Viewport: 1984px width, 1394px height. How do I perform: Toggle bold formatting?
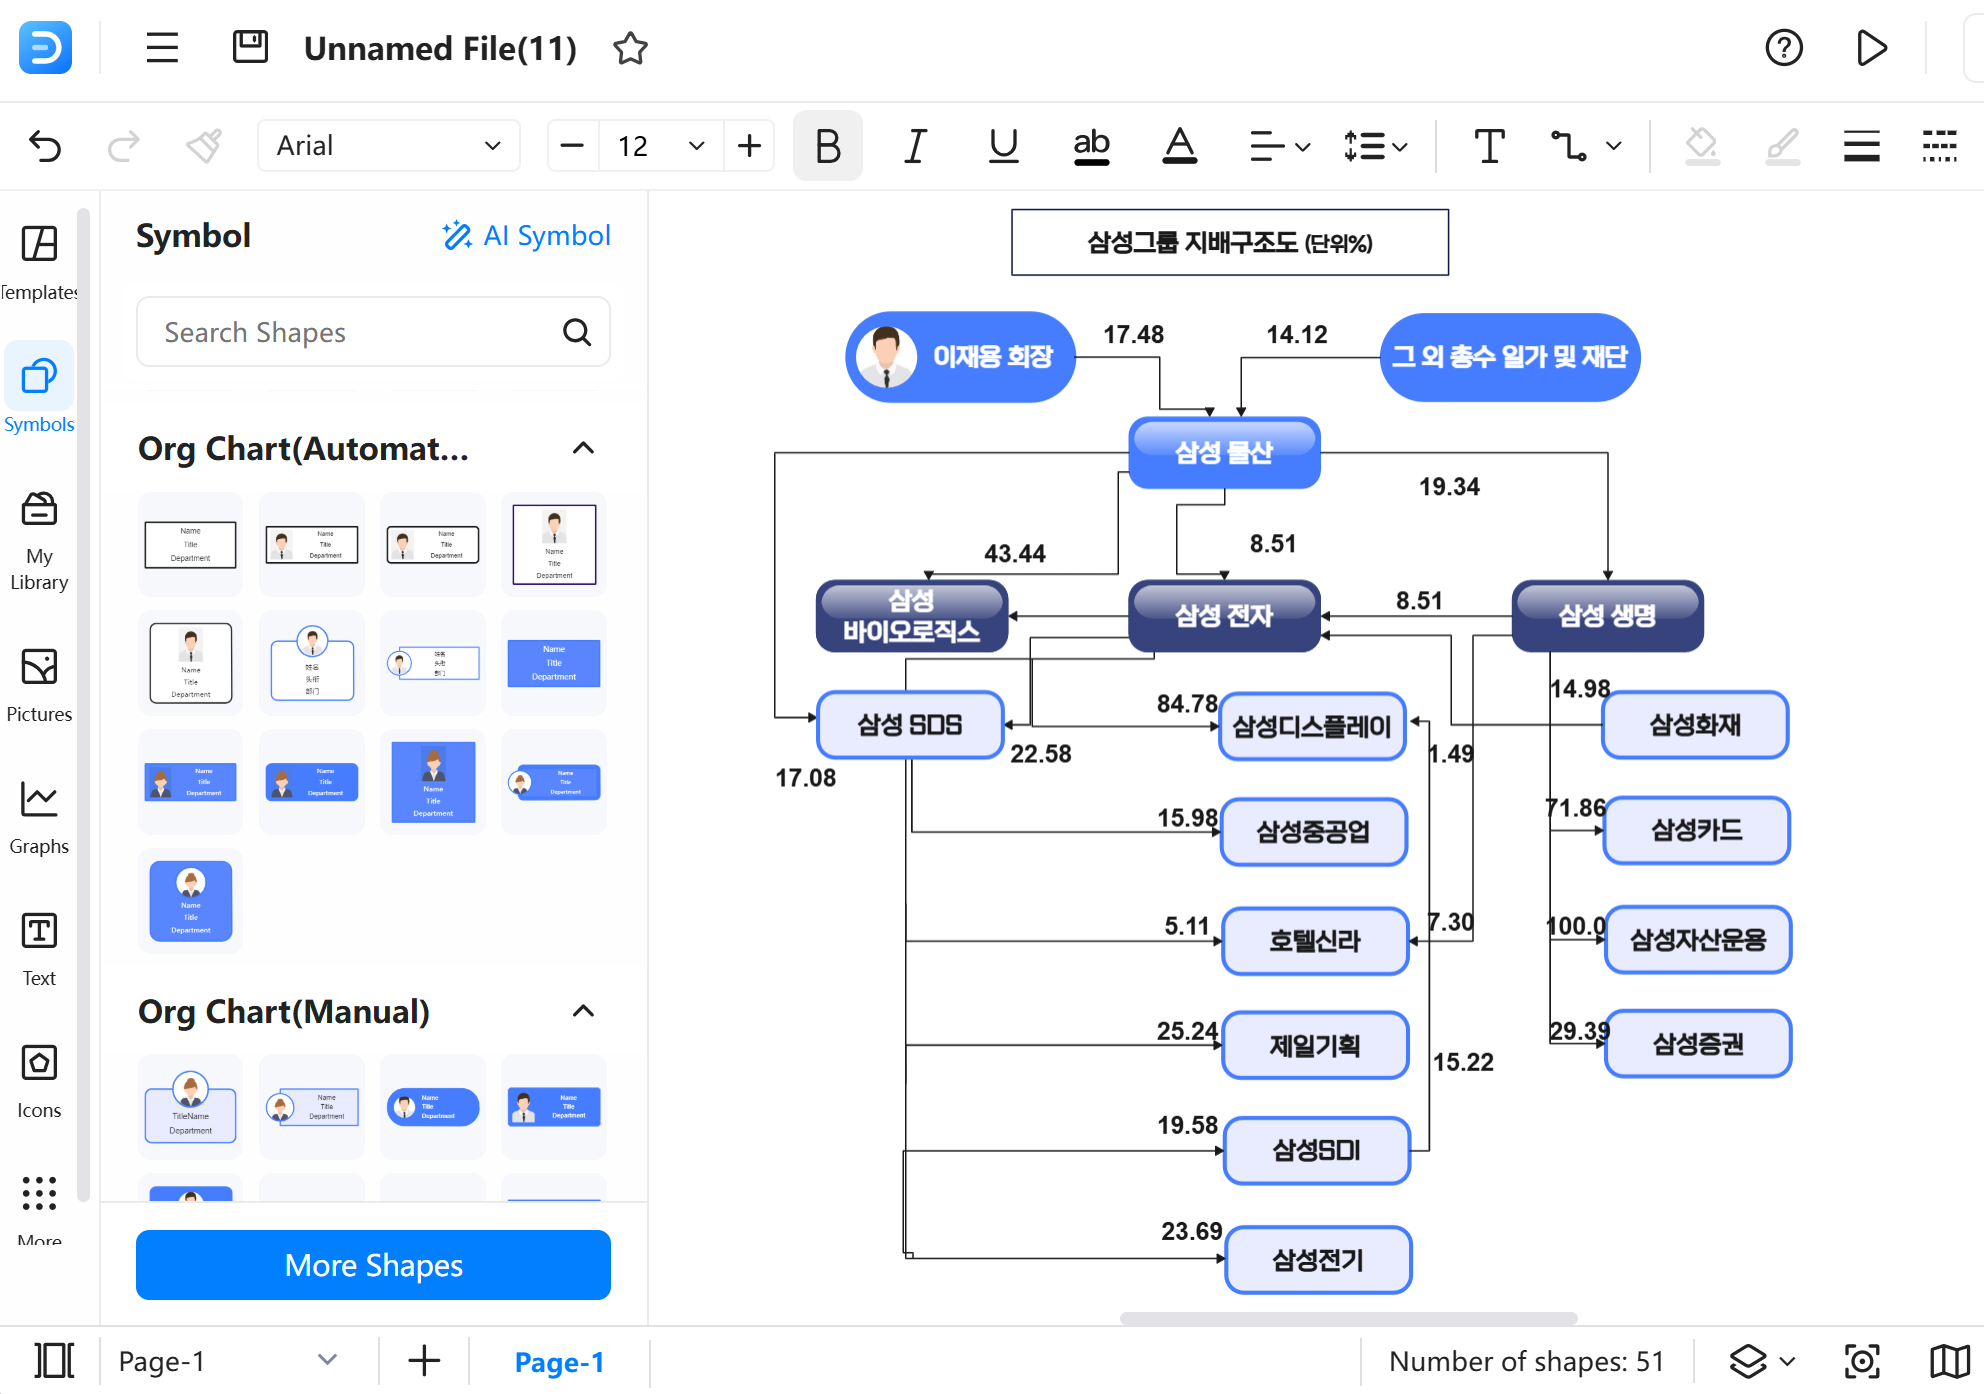(828, 146)
